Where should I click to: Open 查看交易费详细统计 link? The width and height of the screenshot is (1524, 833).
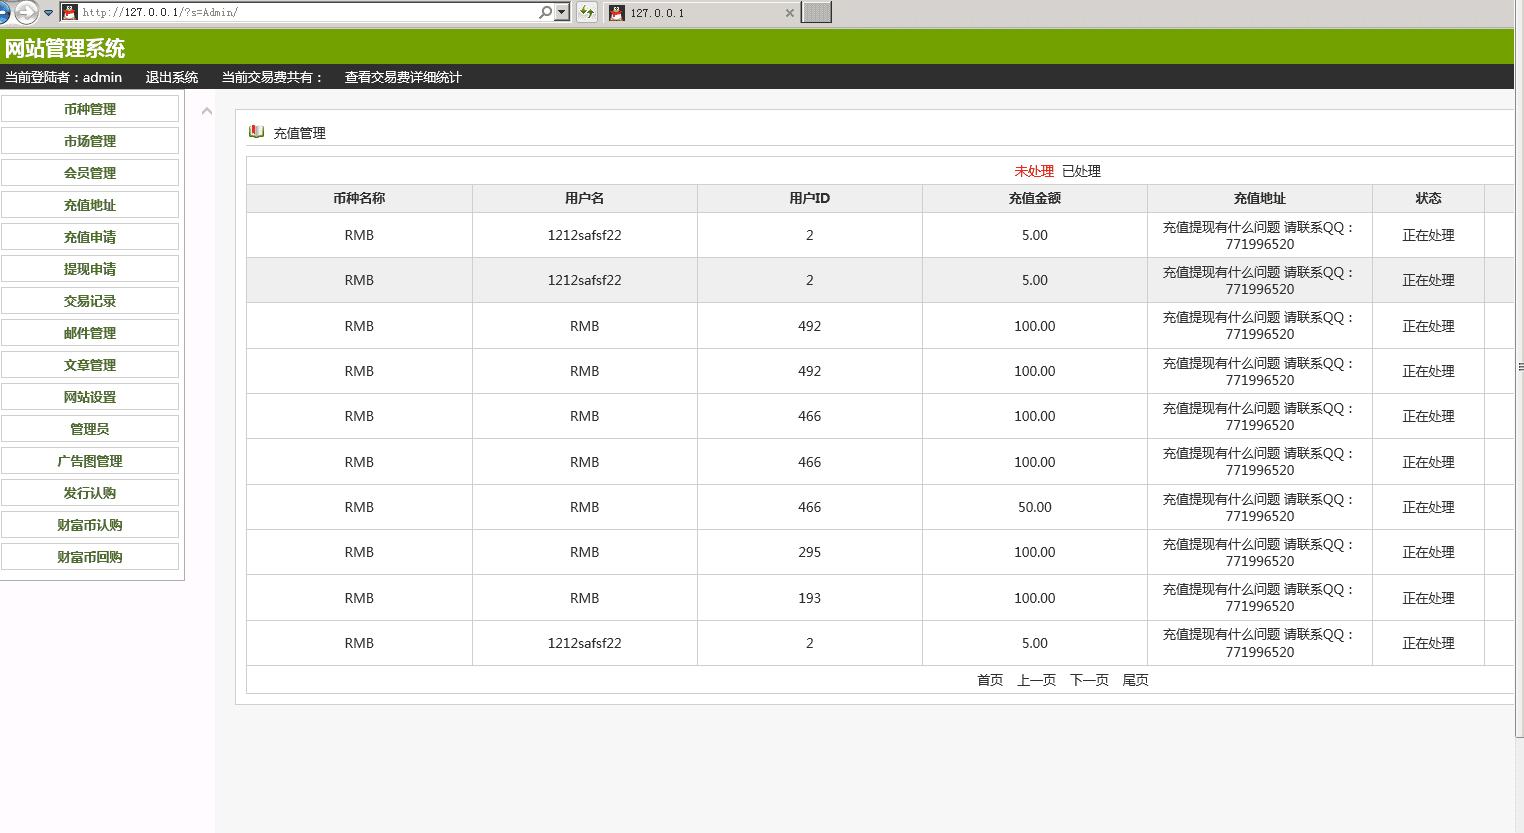point(403,77)
